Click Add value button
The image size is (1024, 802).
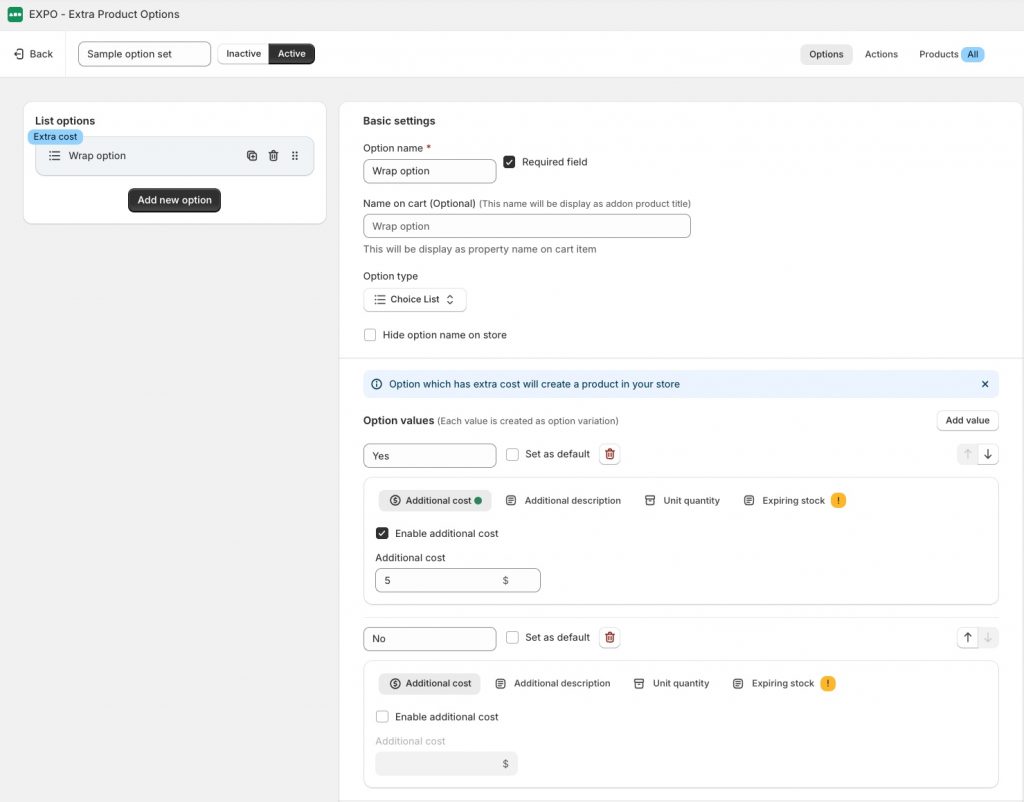click(967, 421)
